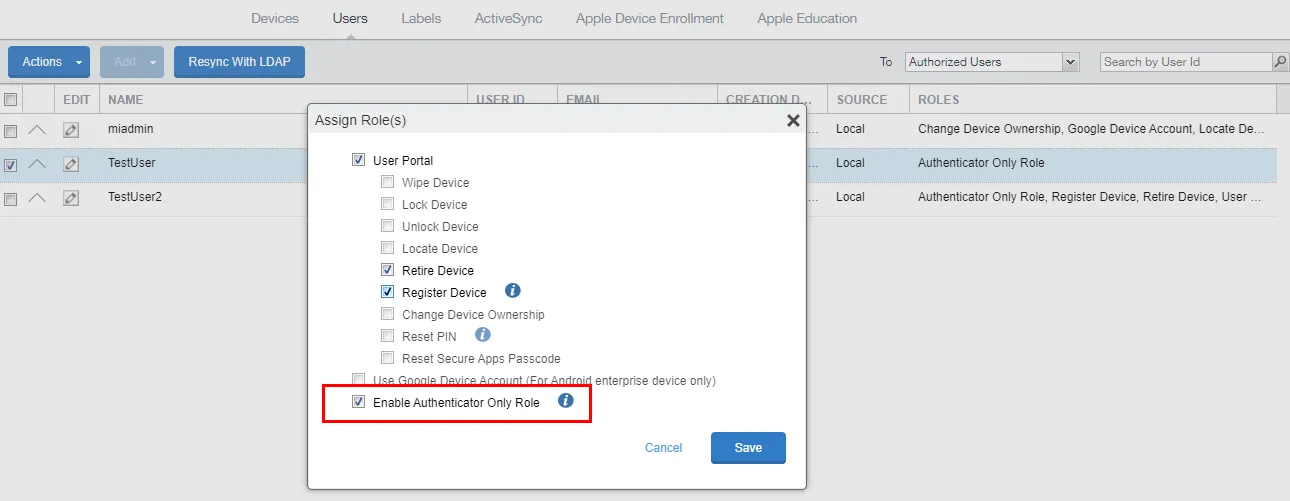Viewport: 1290px width, 501px height.
Task: Enable the Lock Device checkbox
Action: click(387, 204)
